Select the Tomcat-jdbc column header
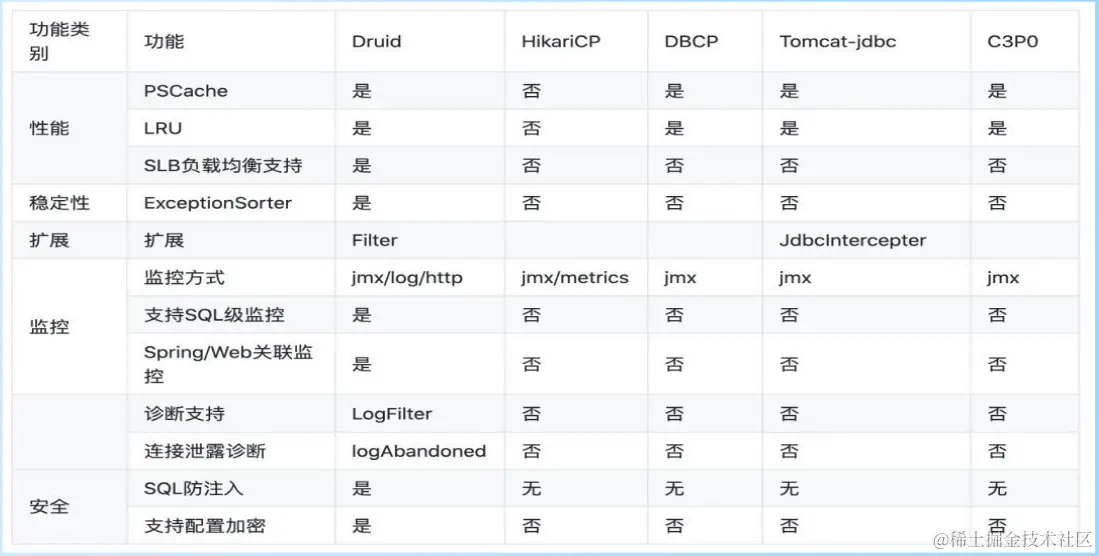The image size is (1099, 556). pos(866,41)
